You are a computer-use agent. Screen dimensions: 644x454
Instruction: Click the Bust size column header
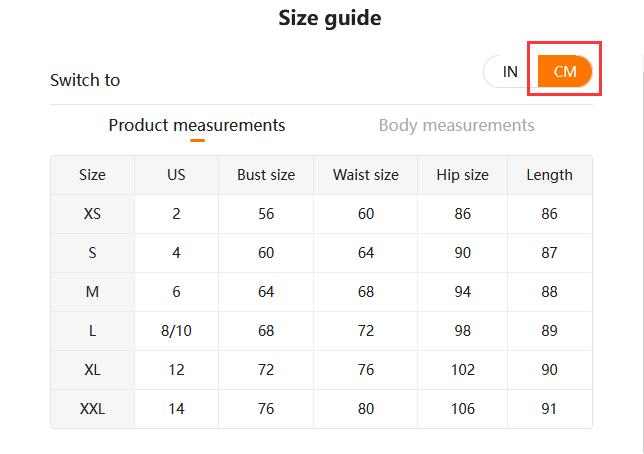click(x=266, y=175)
